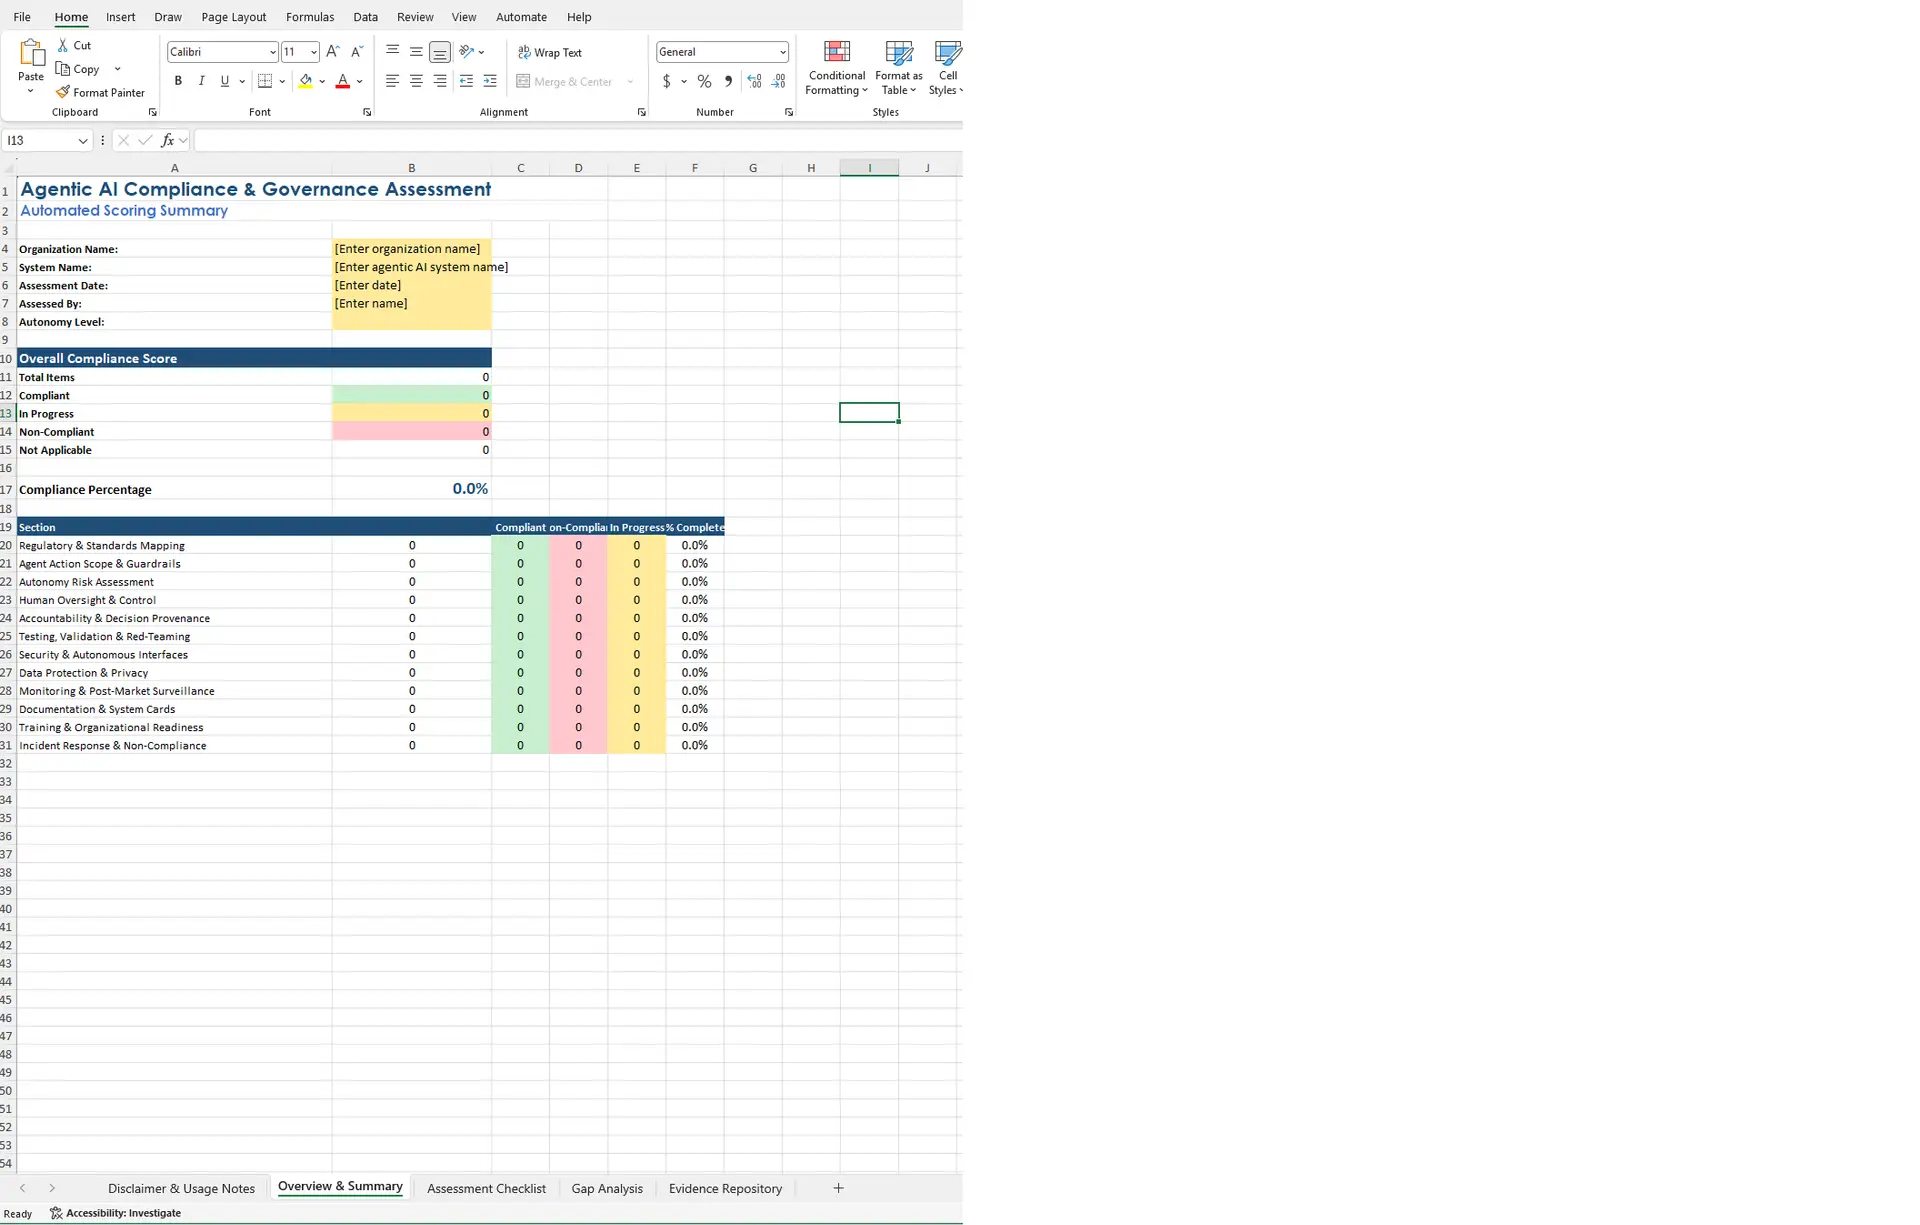Click Increase Decimal in the Number group

(x=754, y=82)
